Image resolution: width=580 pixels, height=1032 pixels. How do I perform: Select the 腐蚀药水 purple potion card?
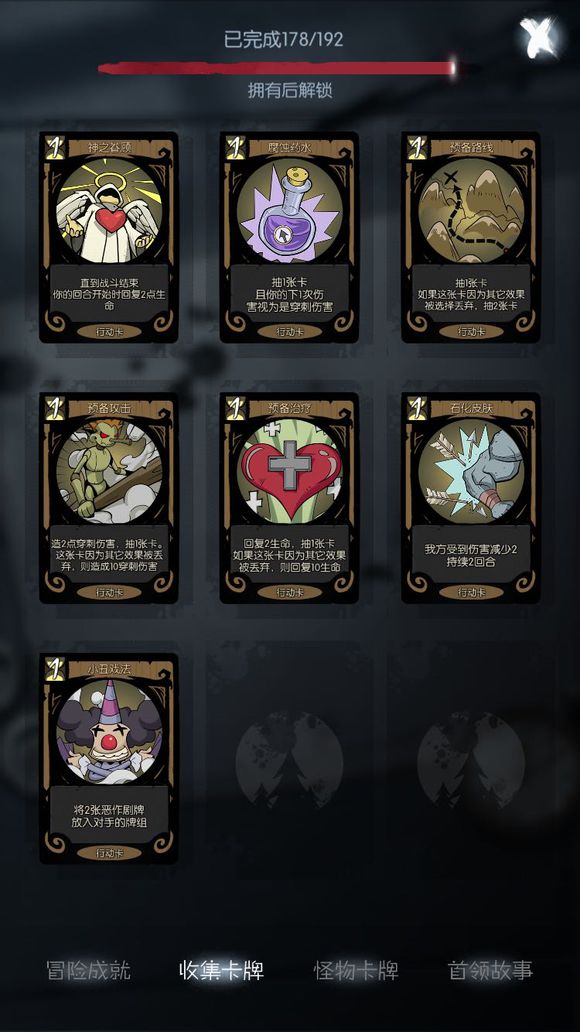coord(290,238)
